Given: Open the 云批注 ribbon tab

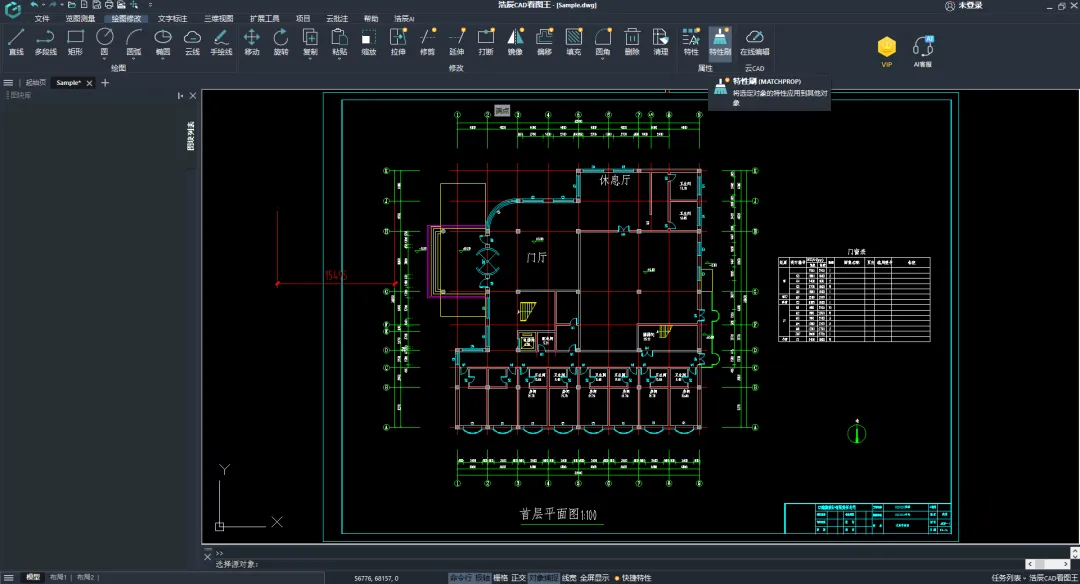Looking at the screenshot, I should click(337, 19).
